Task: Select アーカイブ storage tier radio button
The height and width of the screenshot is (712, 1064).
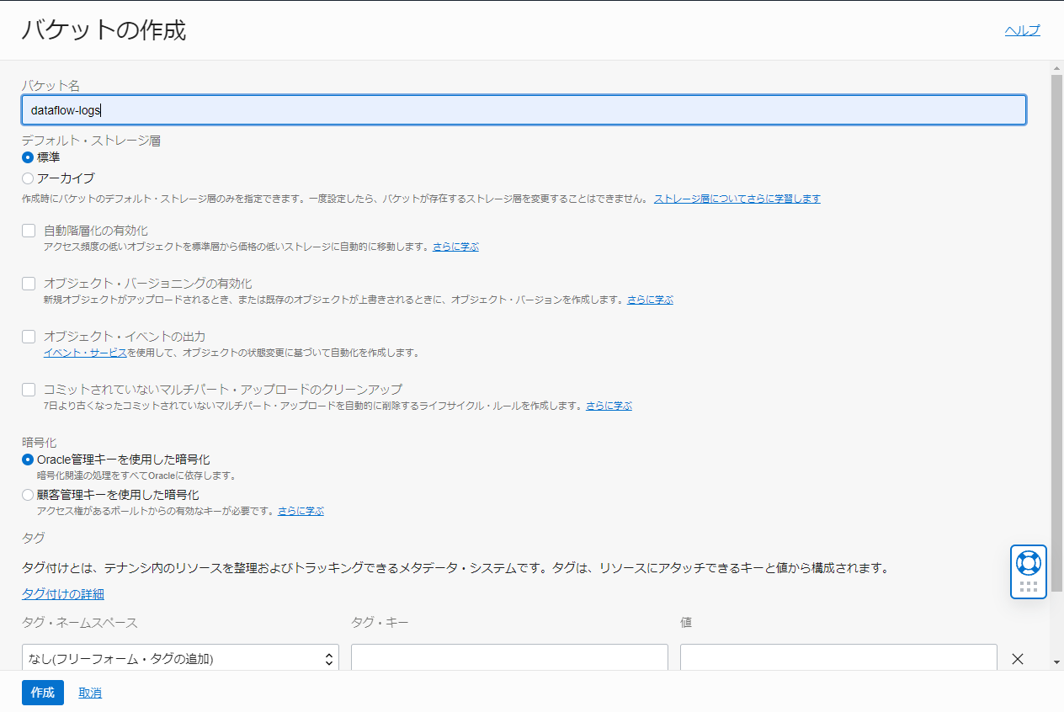Action: (x=28, y=178)
